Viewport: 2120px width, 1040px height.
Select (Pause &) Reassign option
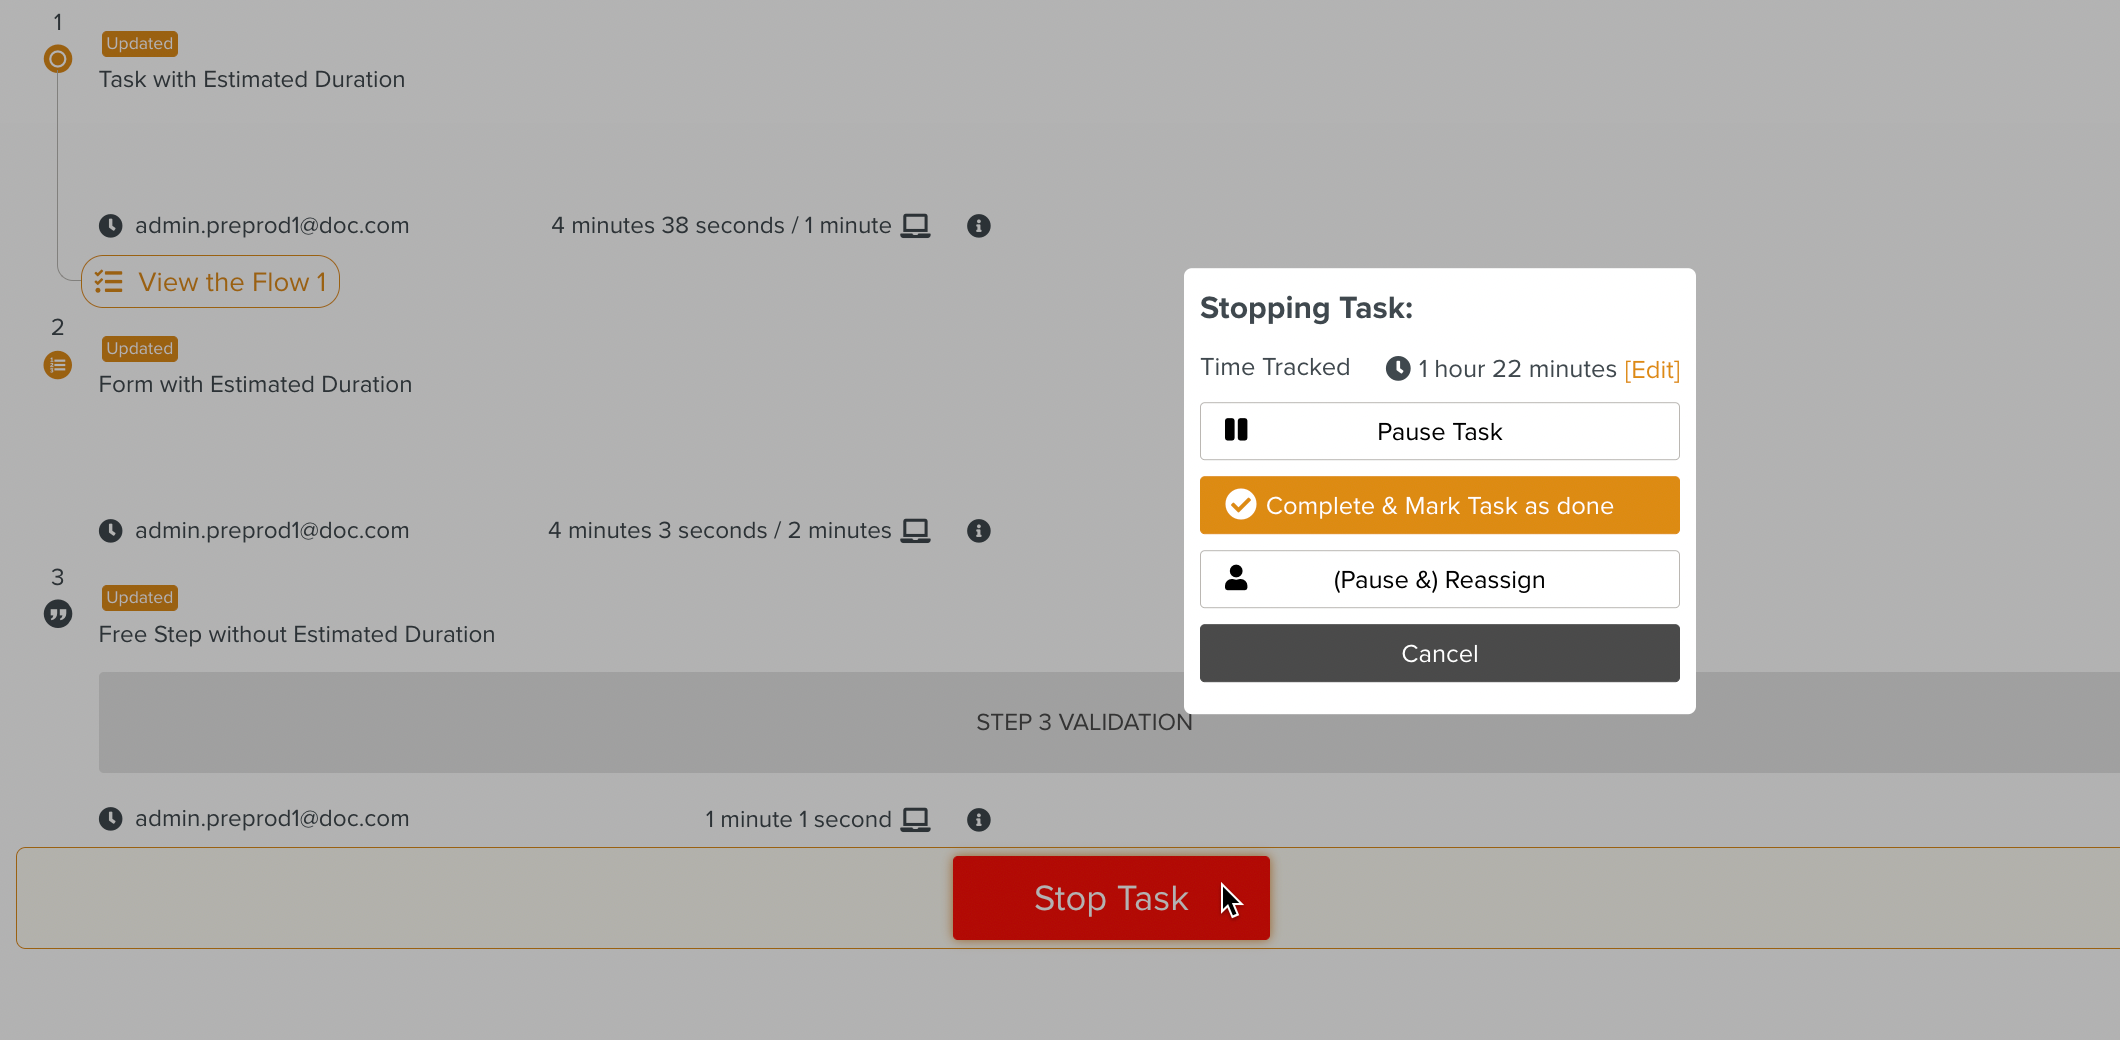(x=1439, y=580)
